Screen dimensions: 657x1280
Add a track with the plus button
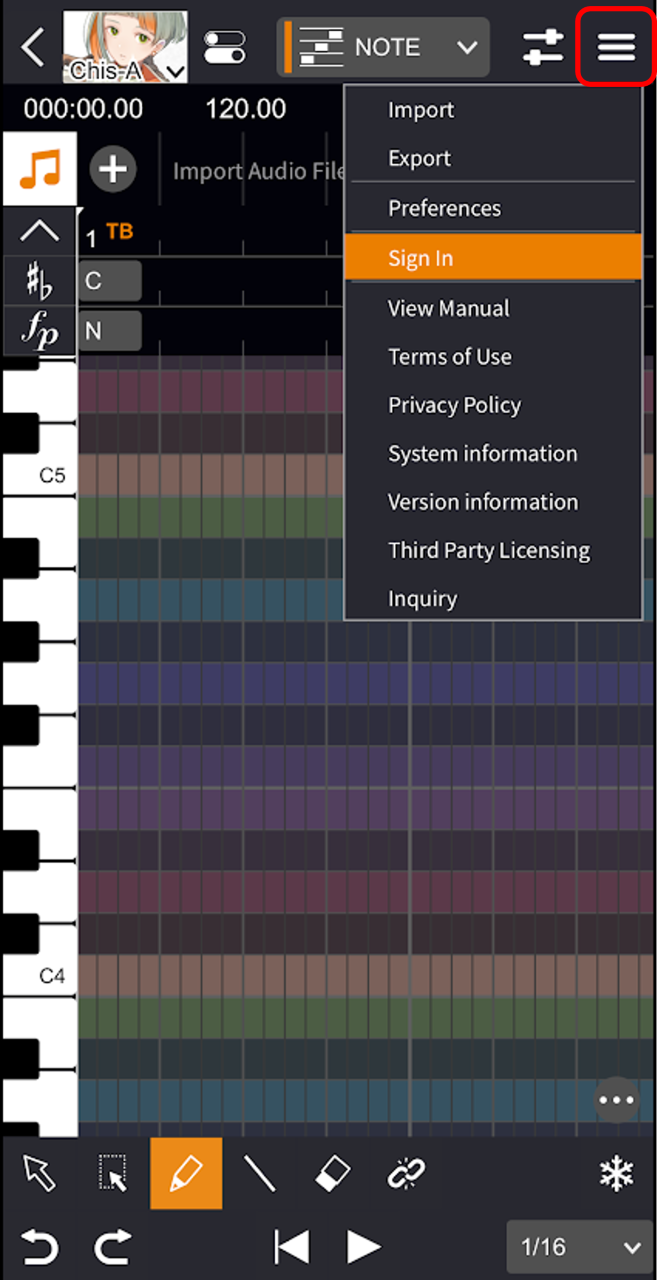[x=113, y=169]
